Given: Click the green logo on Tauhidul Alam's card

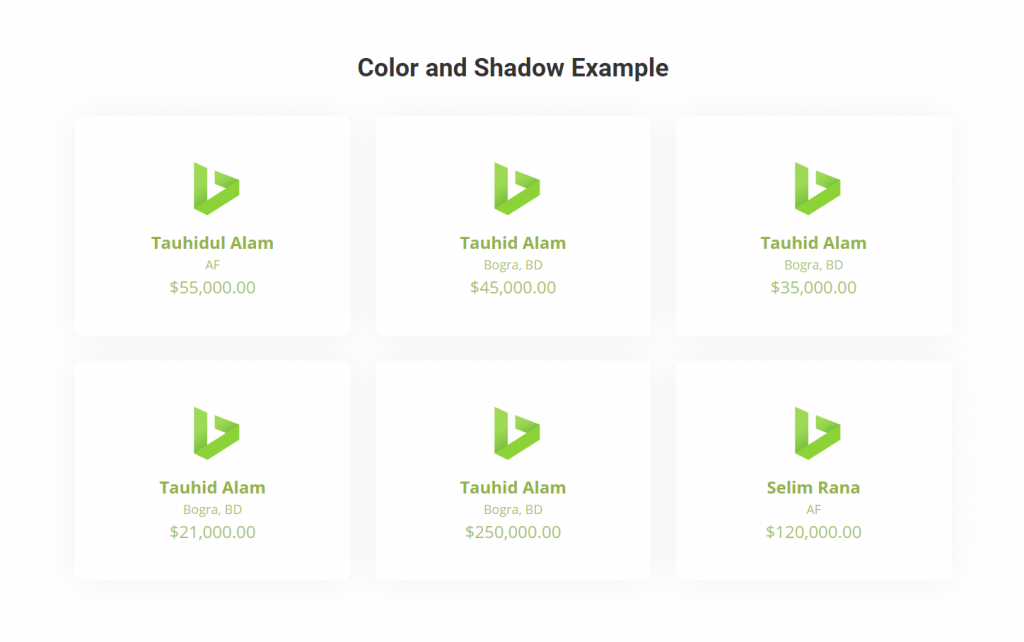Looking at the screenshot, I should pyautogui.click(x=213, y=186).
